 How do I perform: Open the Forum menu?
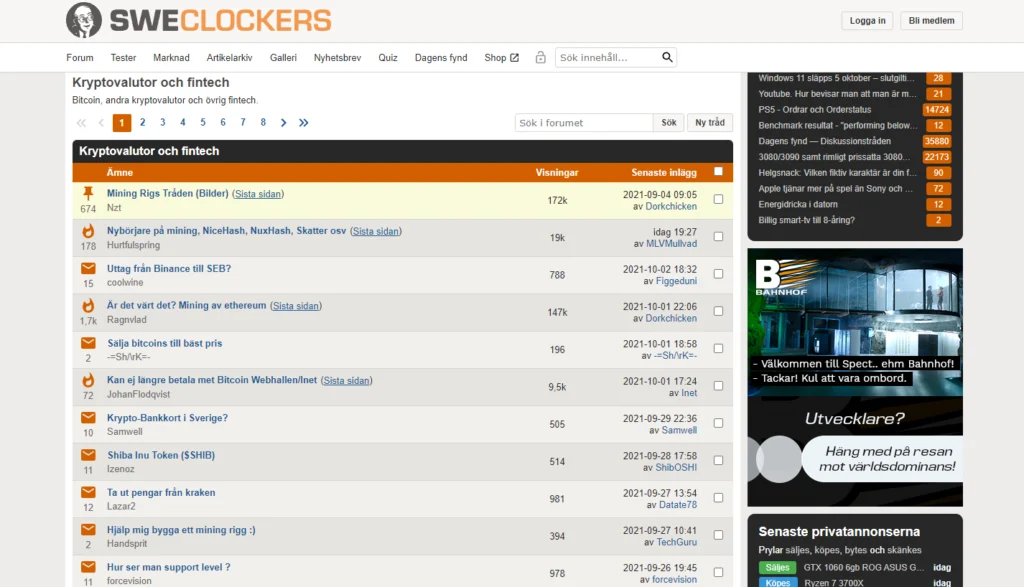click(80, 57)
